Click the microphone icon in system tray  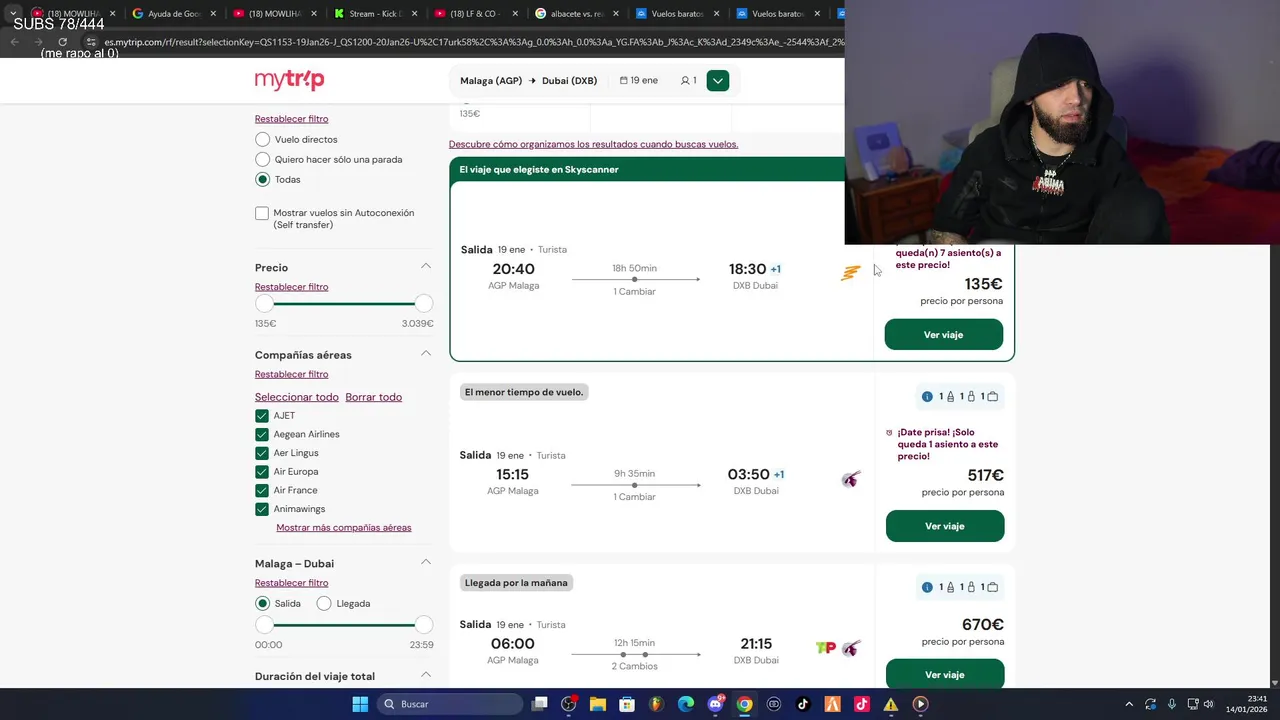(x=1171, y=704)
